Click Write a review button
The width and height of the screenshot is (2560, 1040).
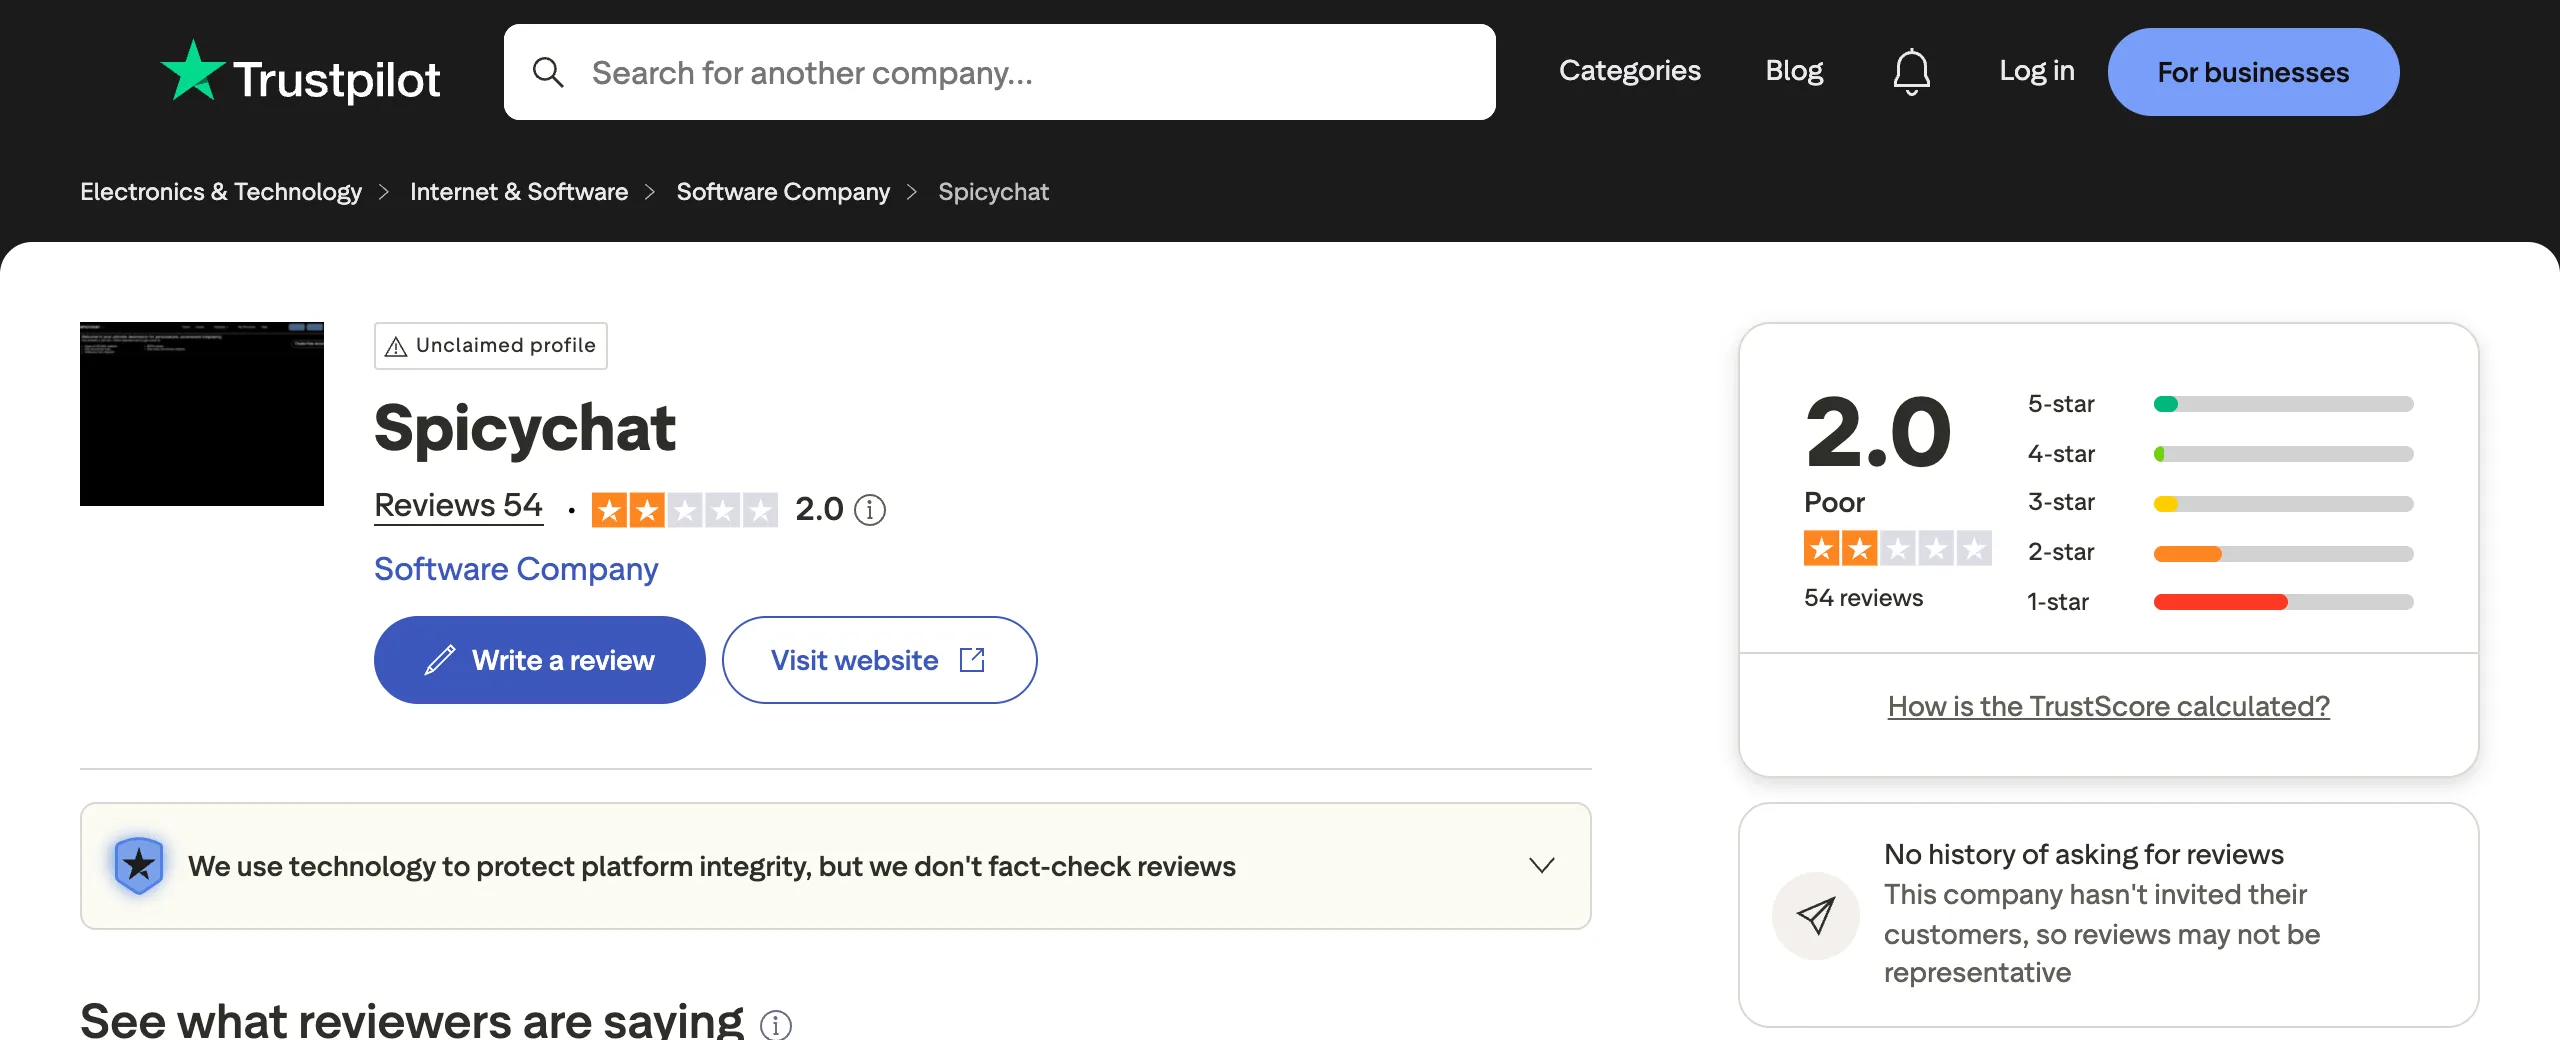click(540, 660)
